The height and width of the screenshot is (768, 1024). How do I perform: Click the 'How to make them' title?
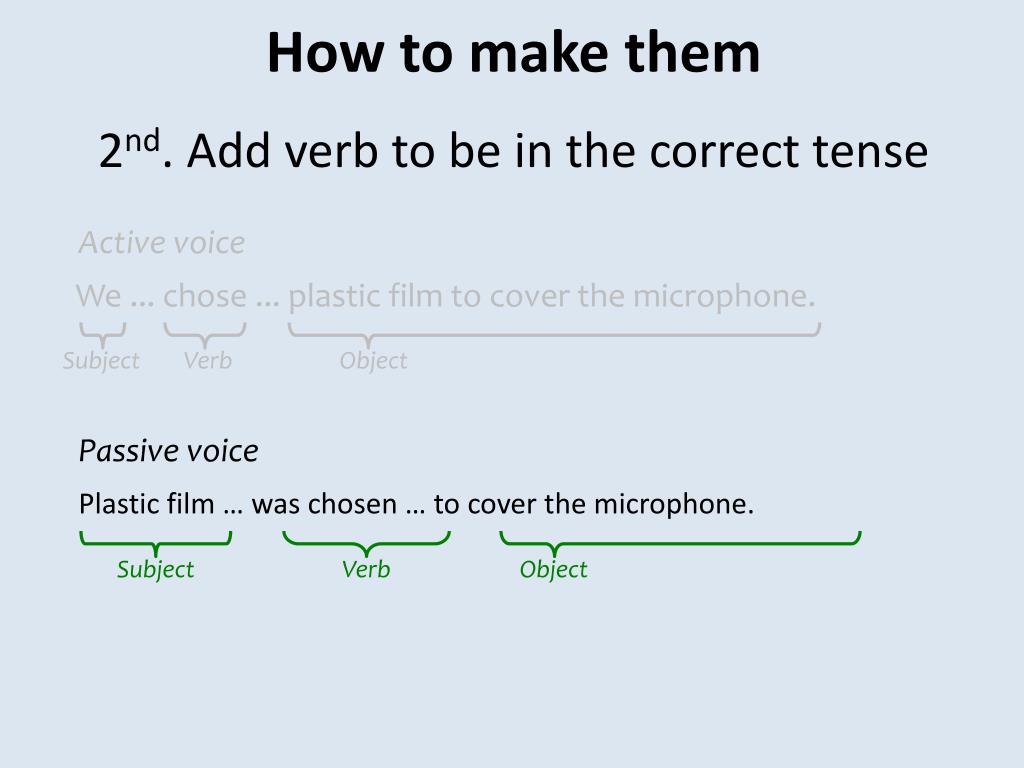[x=513, y=53]
